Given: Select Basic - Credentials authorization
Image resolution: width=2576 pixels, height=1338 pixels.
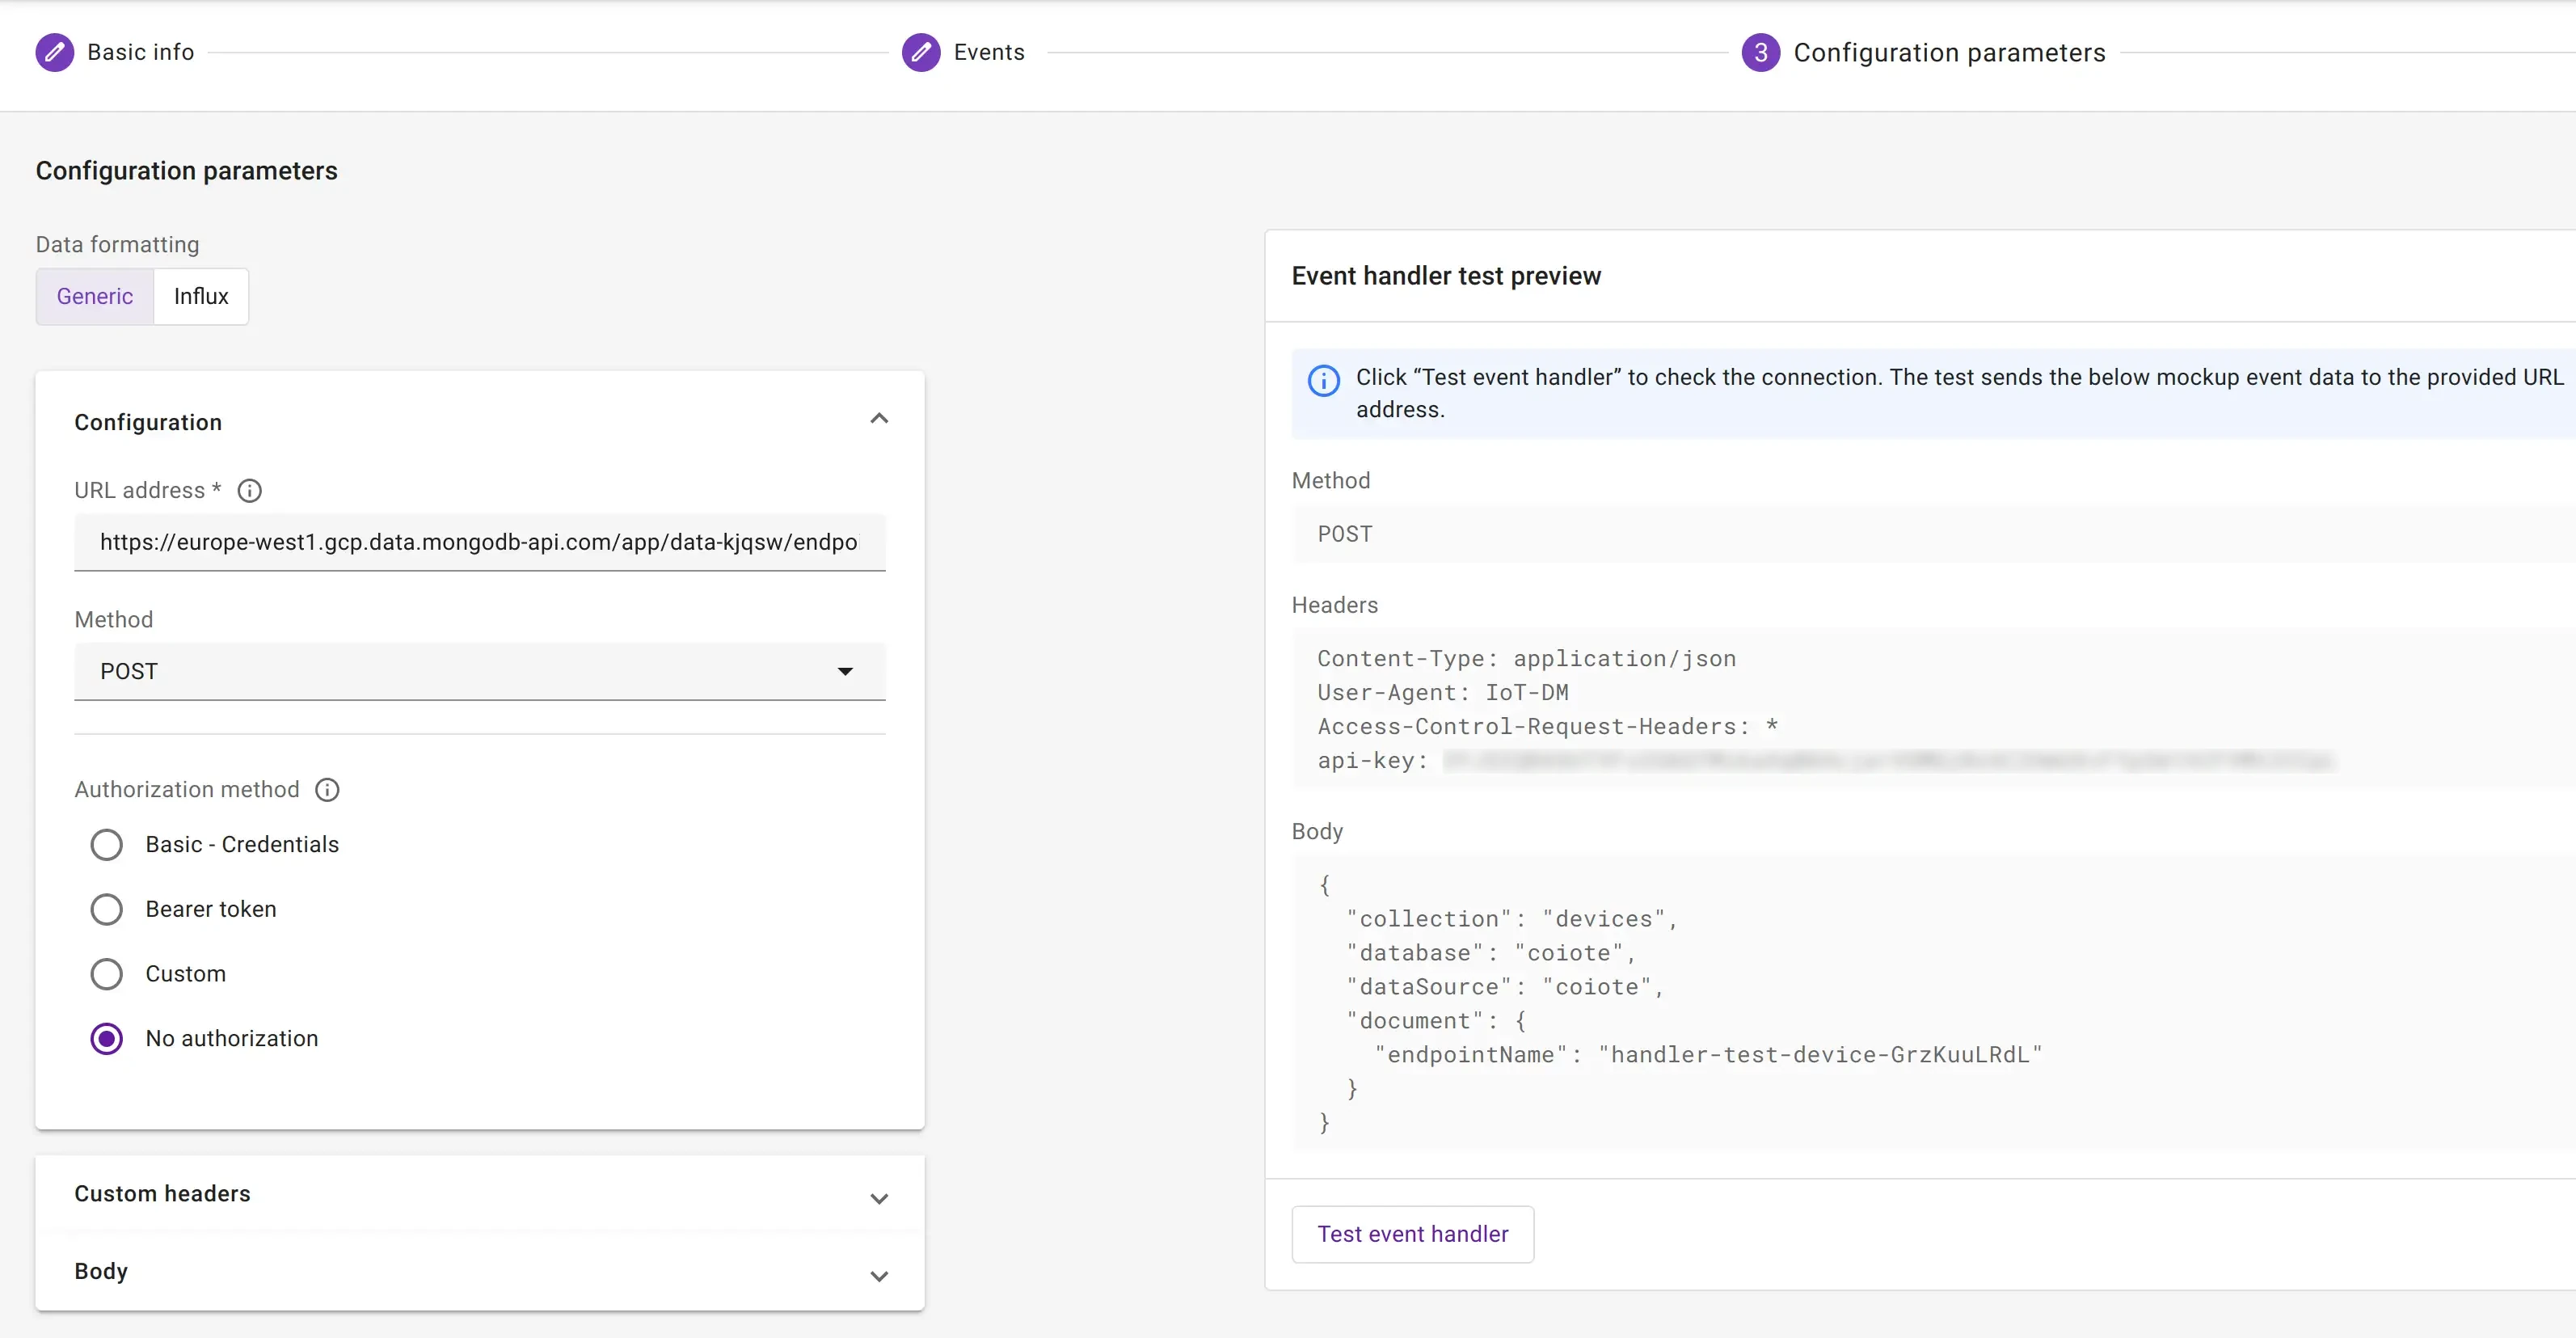Looking at the screenshot, I should tap(106, 844).
